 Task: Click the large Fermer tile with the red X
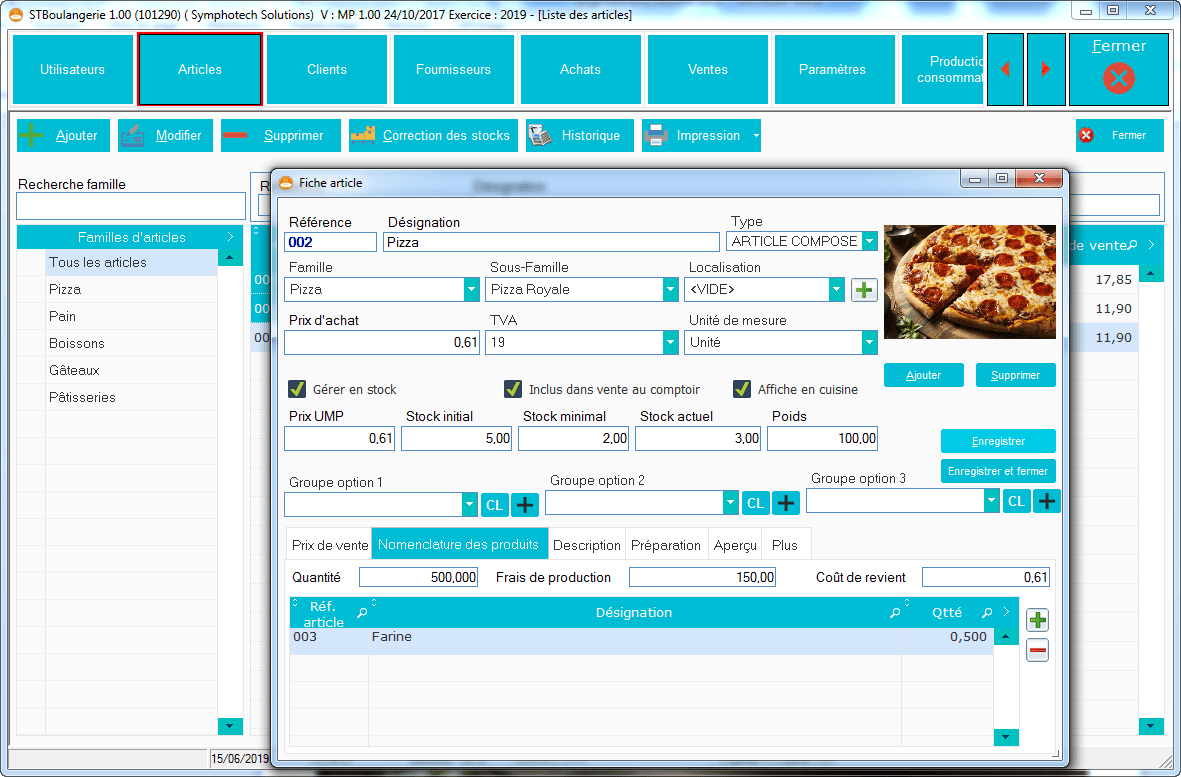click(1118, 69)
